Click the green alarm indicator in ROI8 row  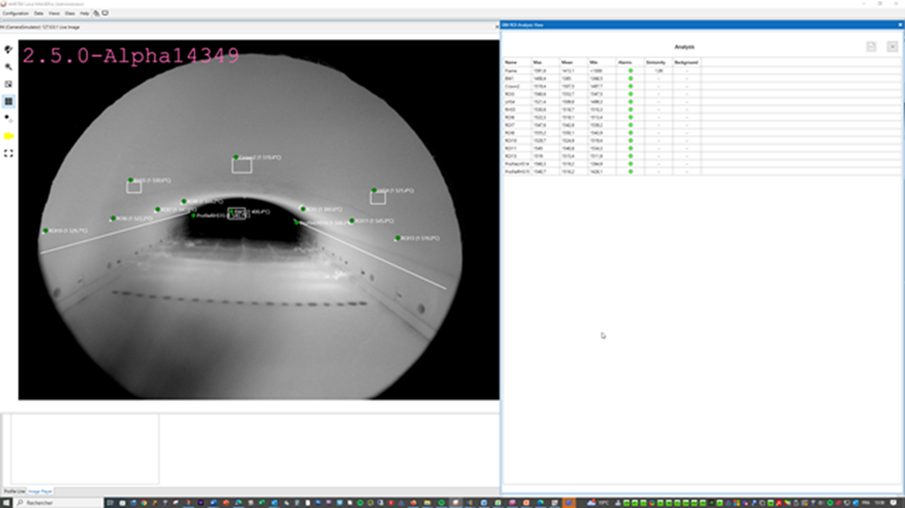pos(630,133)
